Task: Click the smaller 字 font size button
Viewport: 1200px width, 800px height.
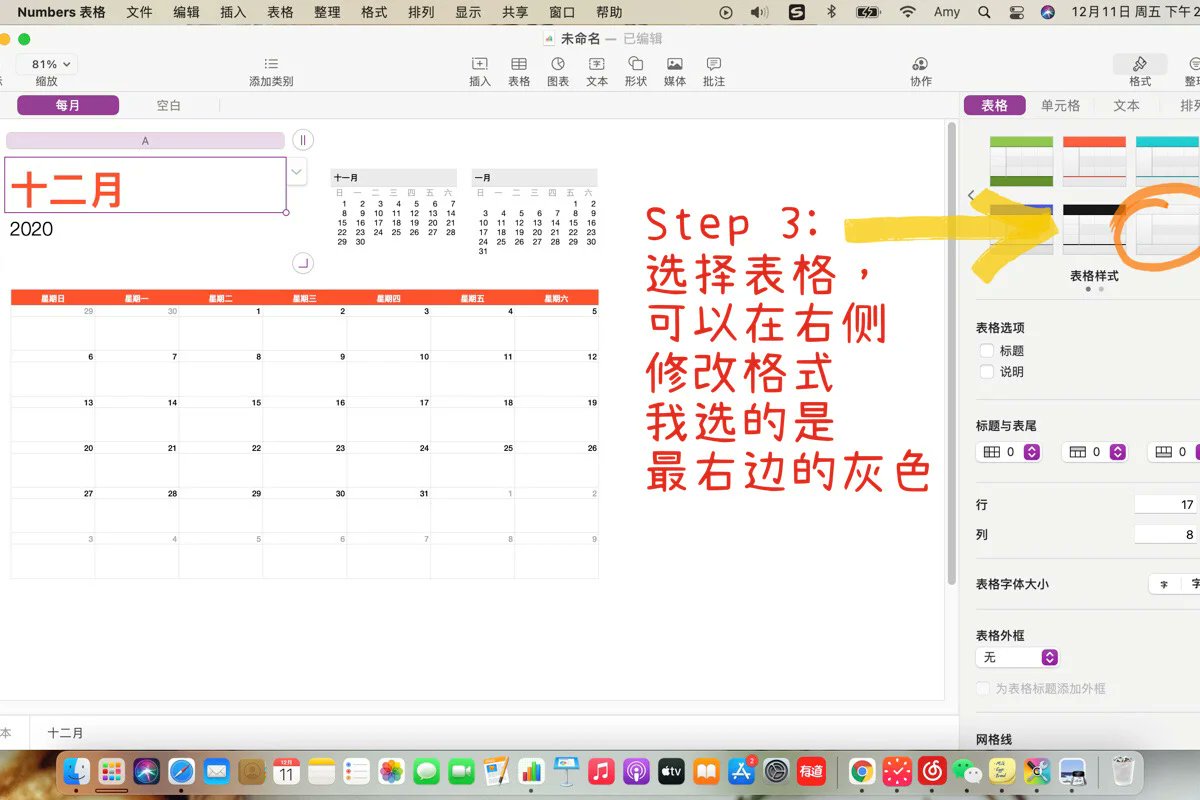Action: click(x=1165, y=584)
